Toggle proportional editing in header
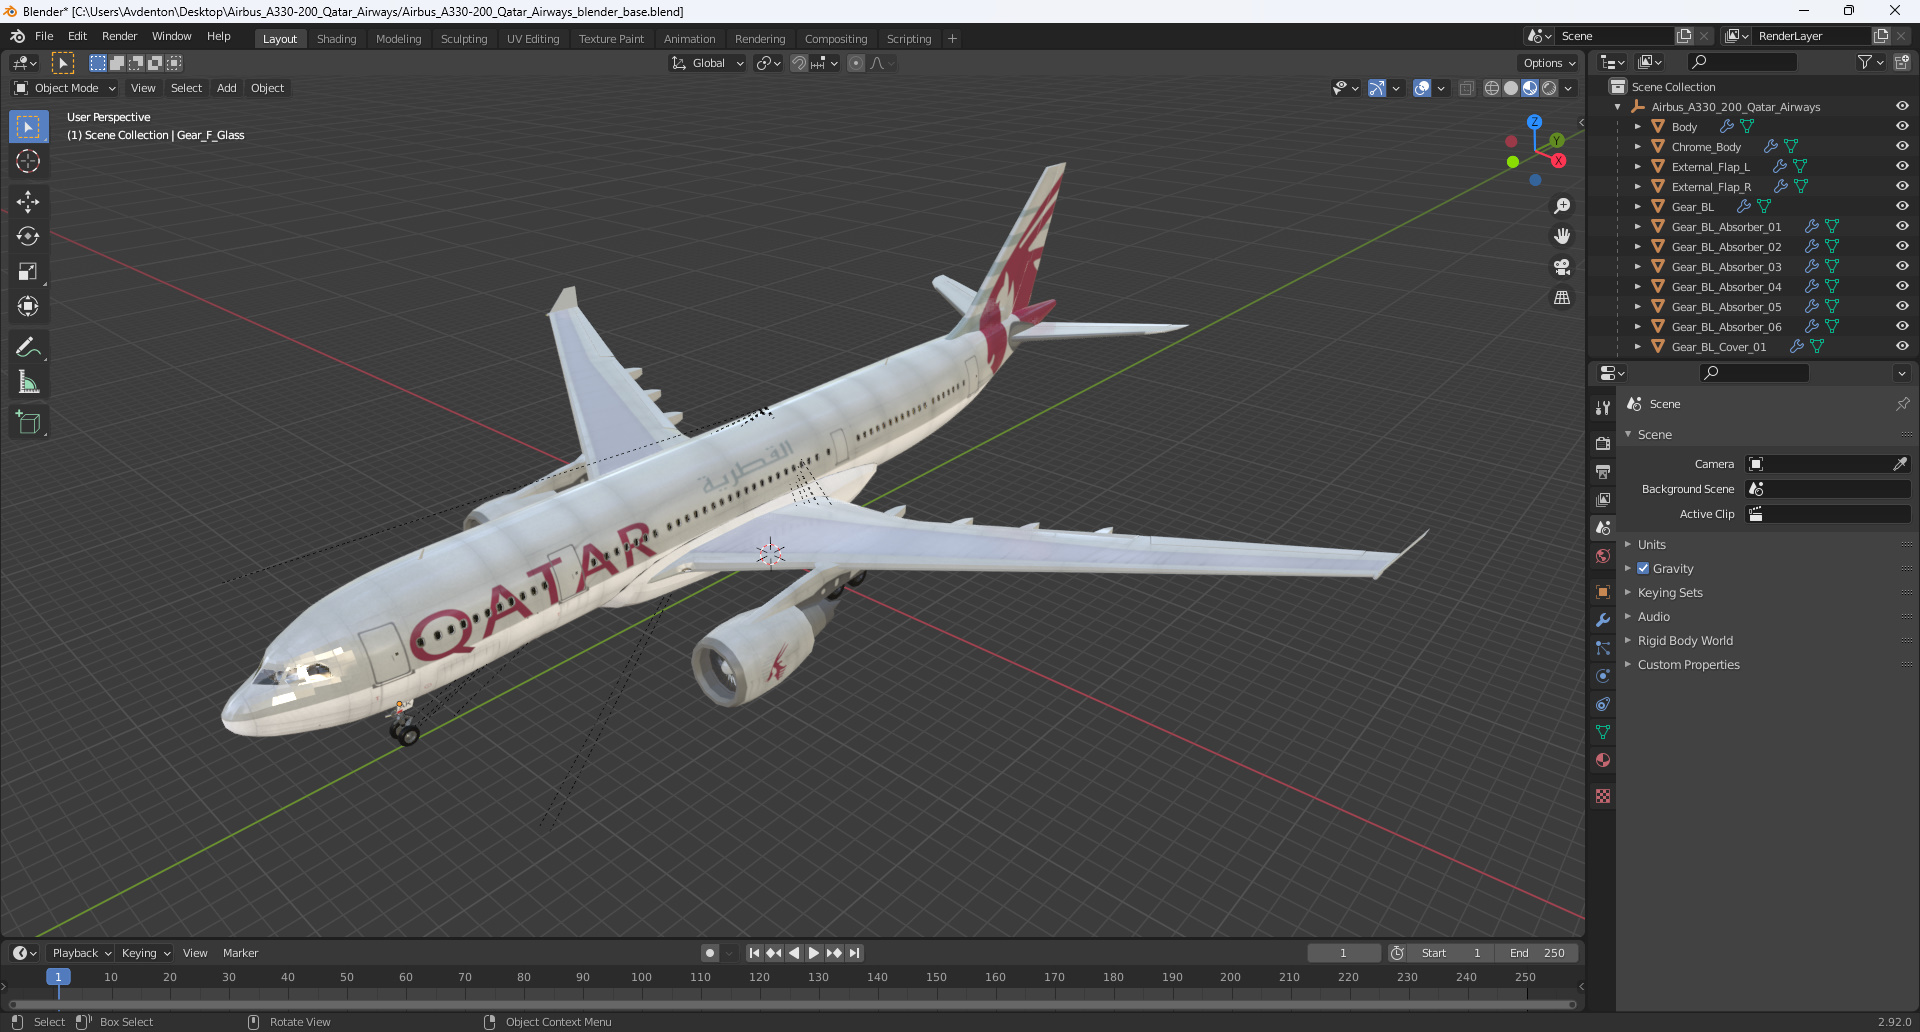Screen dimensions: 1920x1032 point(856,63)
